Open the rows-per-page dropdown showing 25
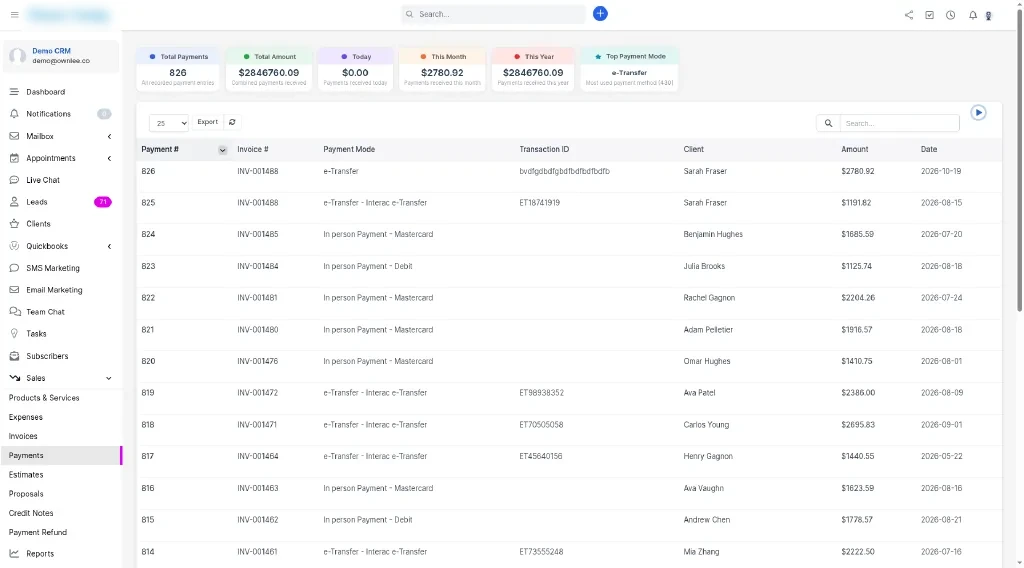Viewport: 1024px width, 568px height. 168,123
